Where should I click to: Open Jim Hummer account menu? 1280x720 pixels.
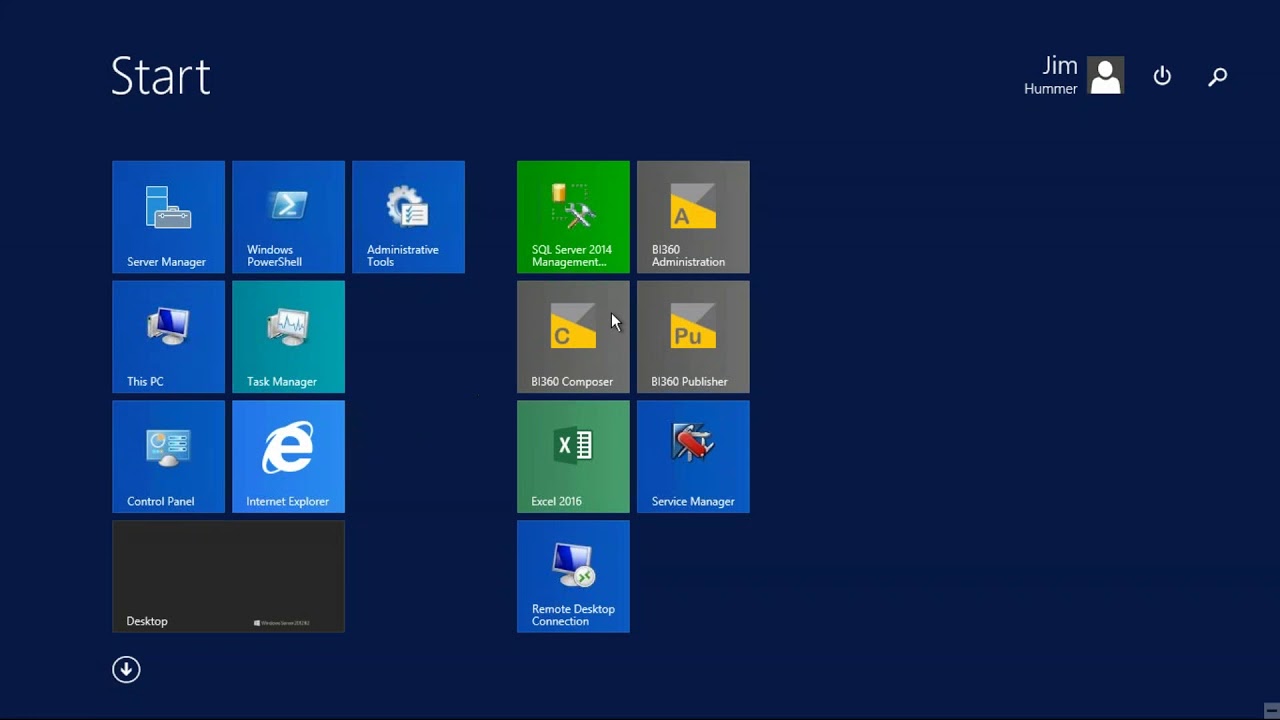coord(1074,76)
